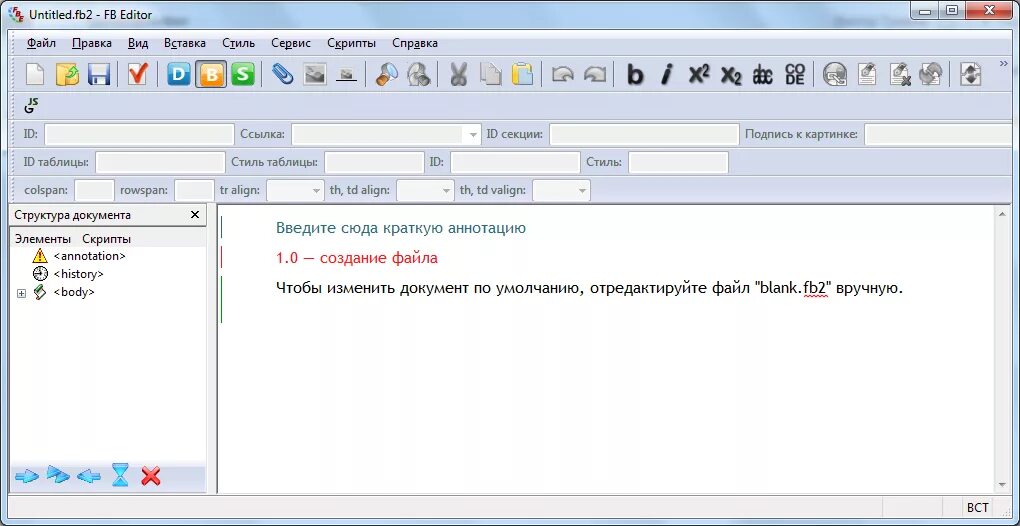Image resolution: width=1020 pixels, height=526 pixels.
Task: Select the <annotation> tree node
Action: point(89,256)
